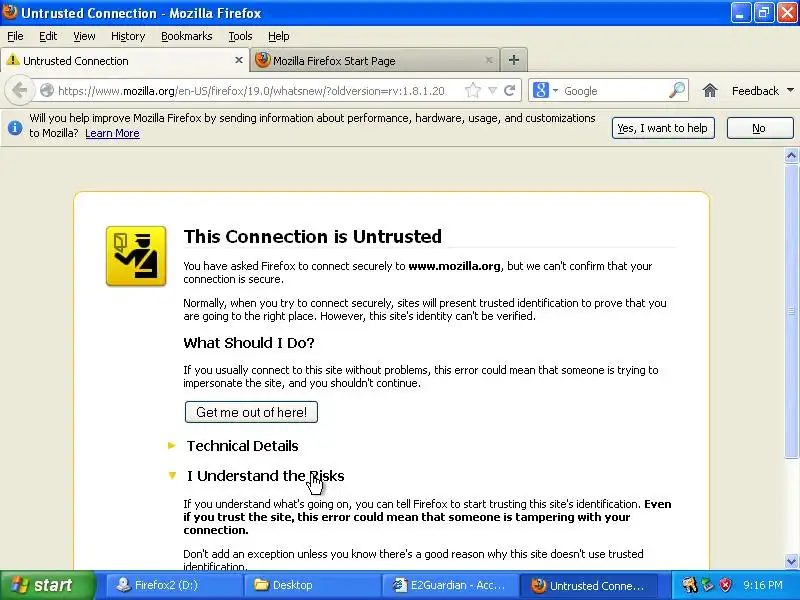Click the 'What Should I Do?' heading
Viewport: 800px width, 600px height.
[x=249, y=343]
